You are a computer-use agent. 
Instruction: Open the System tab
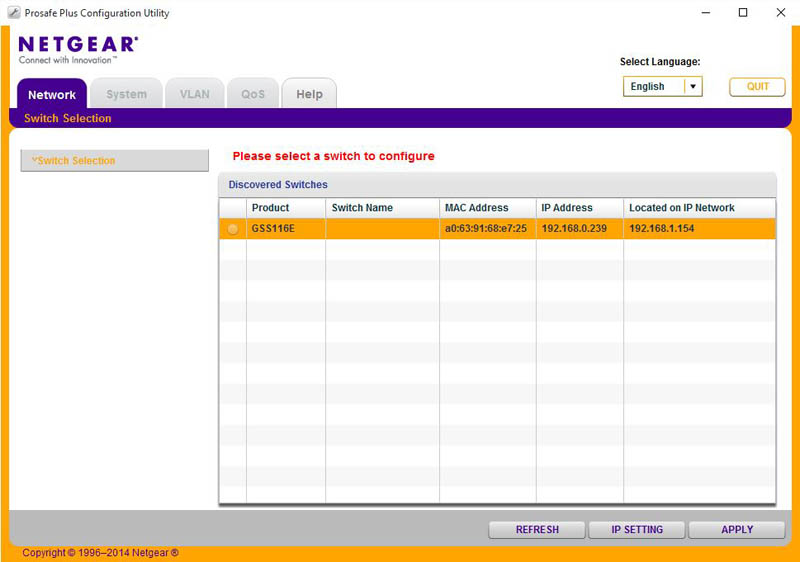(x=126, y=94)
